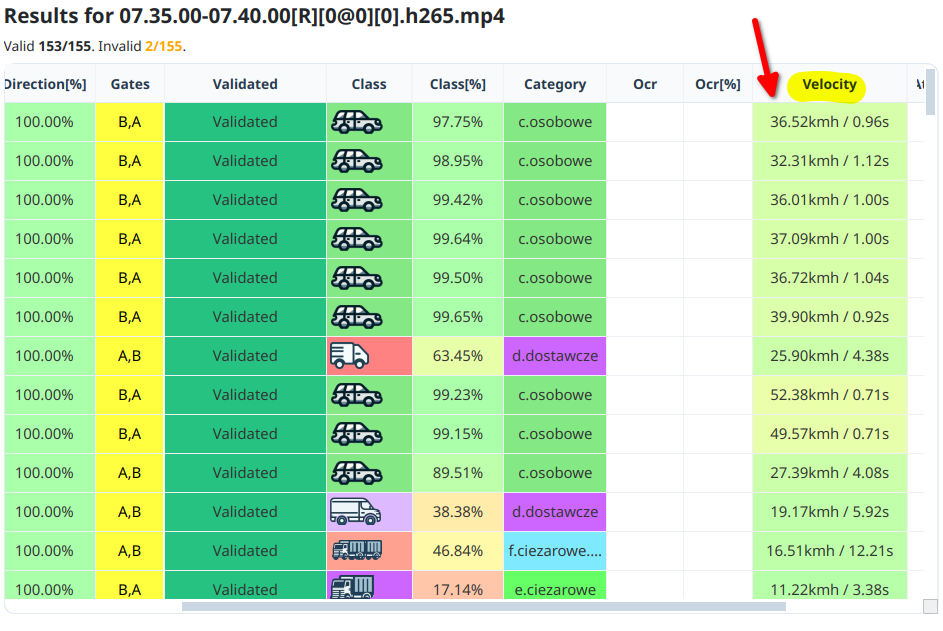Click velocity cell 36.01kmh / 1.00s
The image size is (943, 631).
point(830,200)
